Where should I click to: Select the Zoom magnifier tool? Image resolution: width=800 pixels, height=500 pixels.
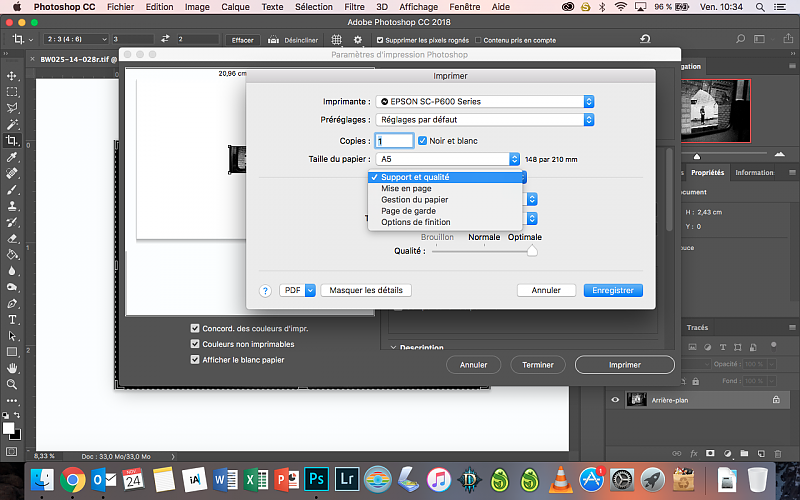coord(12,384)
